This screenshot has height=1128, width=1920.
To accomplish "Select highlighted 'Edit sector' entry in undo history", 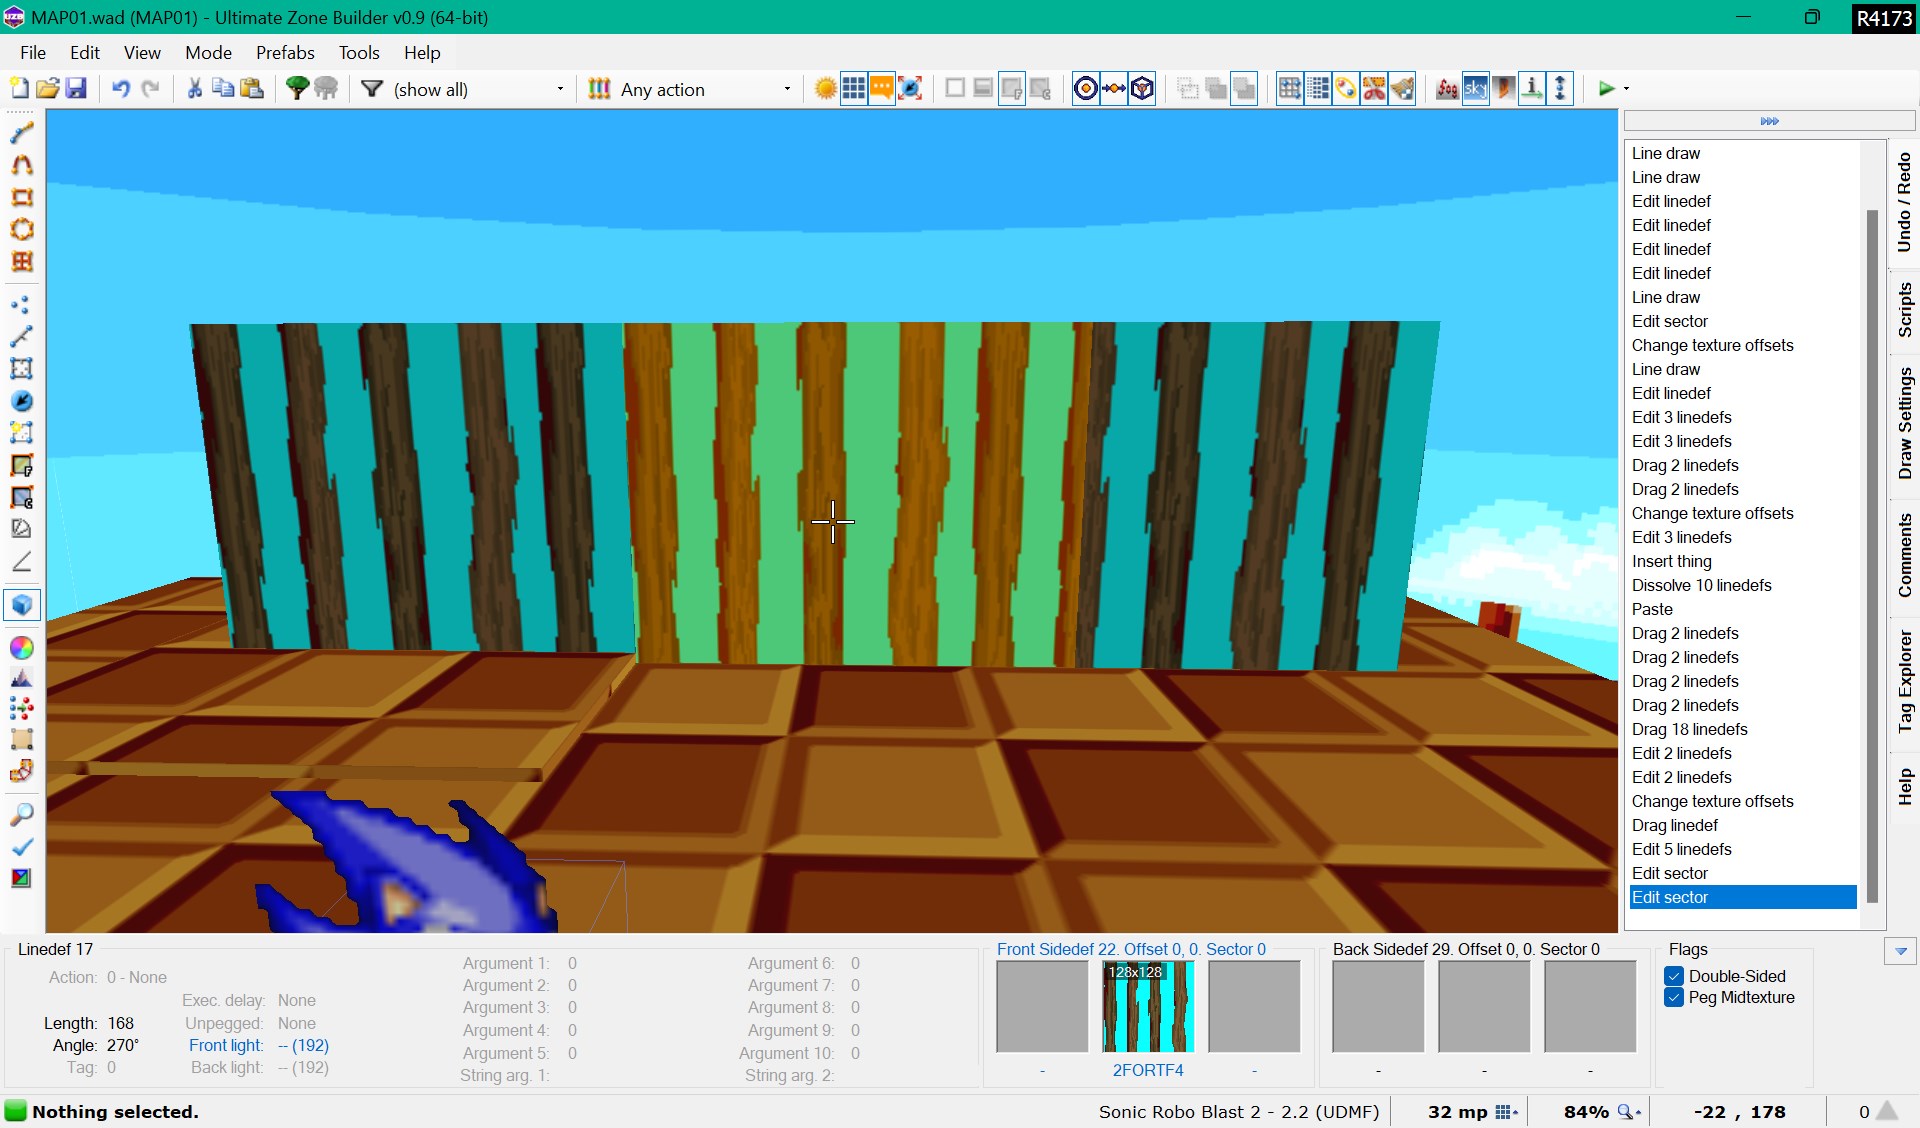I will click(1743, 897).
